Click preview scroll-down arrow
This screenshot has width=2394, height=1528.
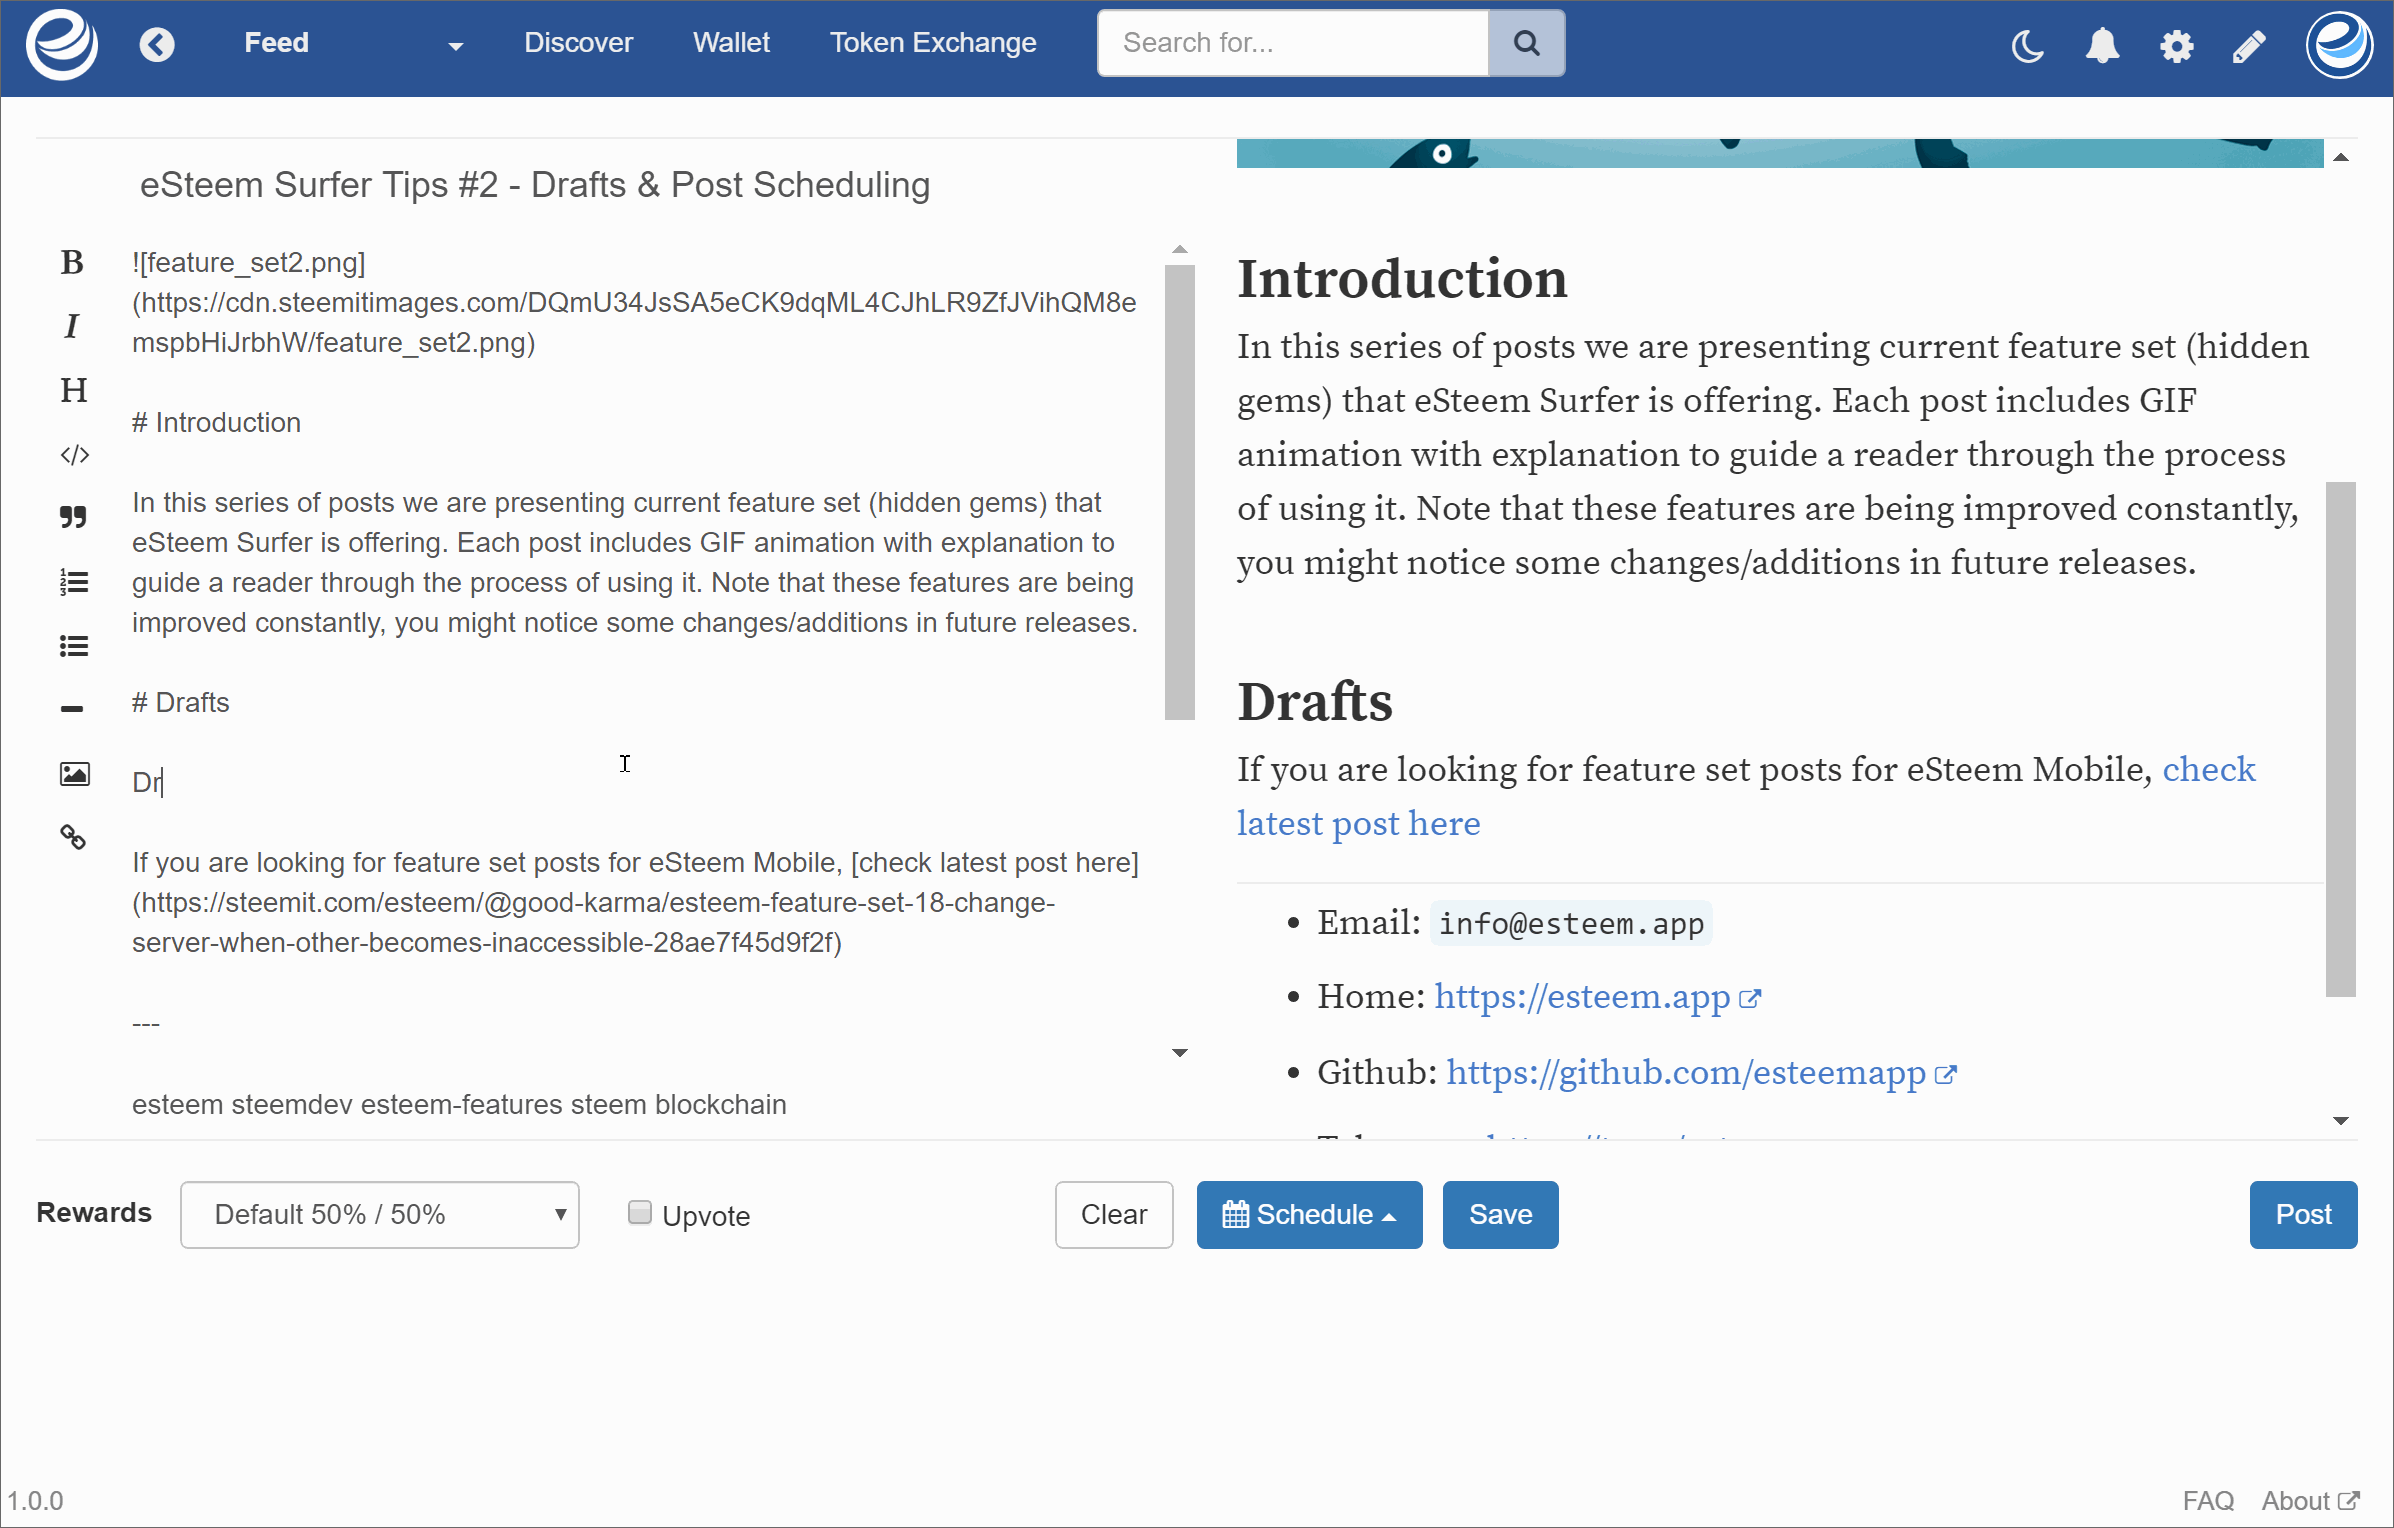(x=2341, y=1121)
